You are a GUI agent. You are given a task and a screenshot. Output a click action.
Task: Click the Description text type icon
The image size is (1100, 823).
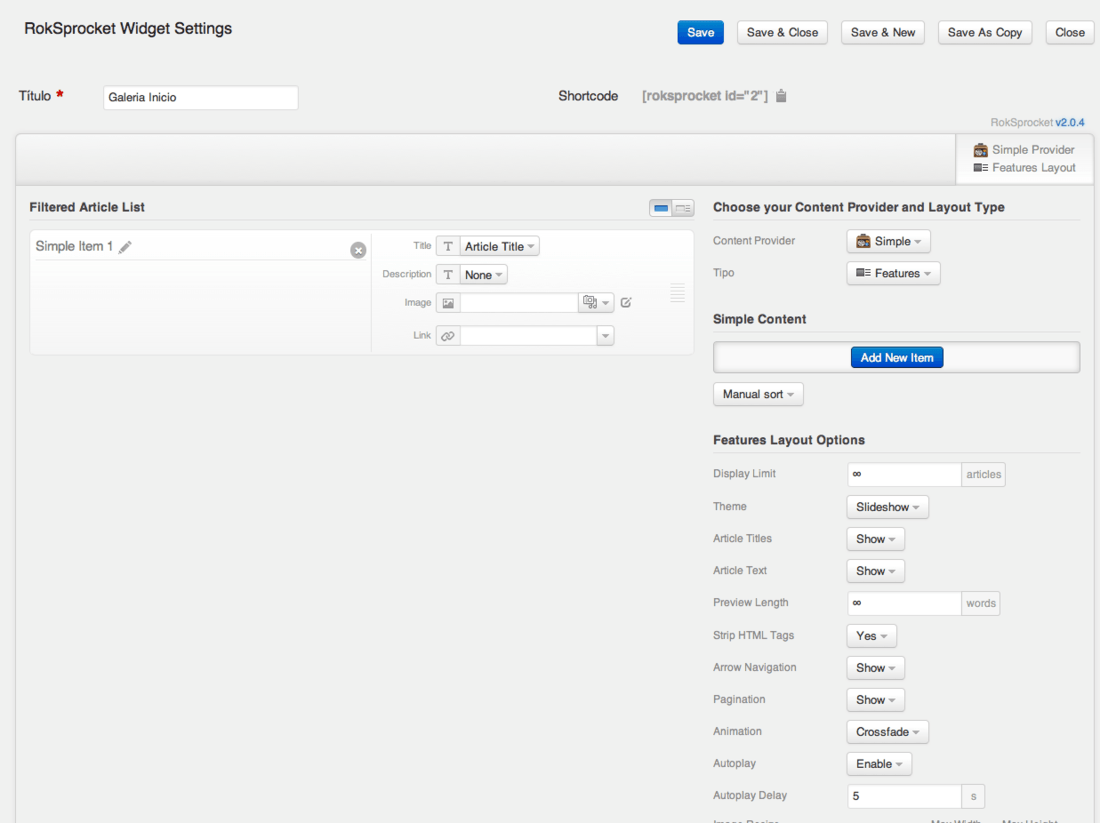[x=448, y=275]
